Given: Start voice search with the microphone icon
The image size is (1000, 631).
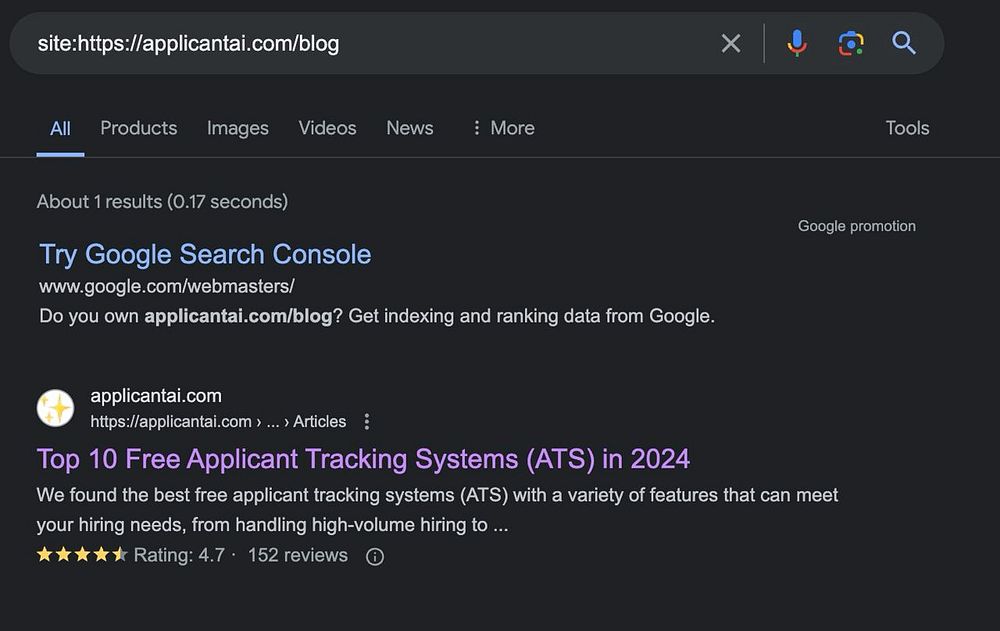Looking at the screenshot, I should coord(797,43).
